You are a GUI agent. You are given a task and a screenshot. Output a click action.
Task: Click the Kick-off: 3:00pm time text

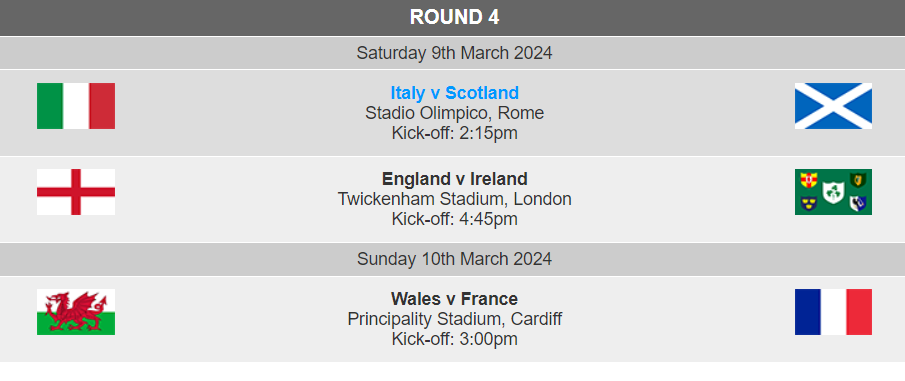pyautogui.click(x=454, y=339)
